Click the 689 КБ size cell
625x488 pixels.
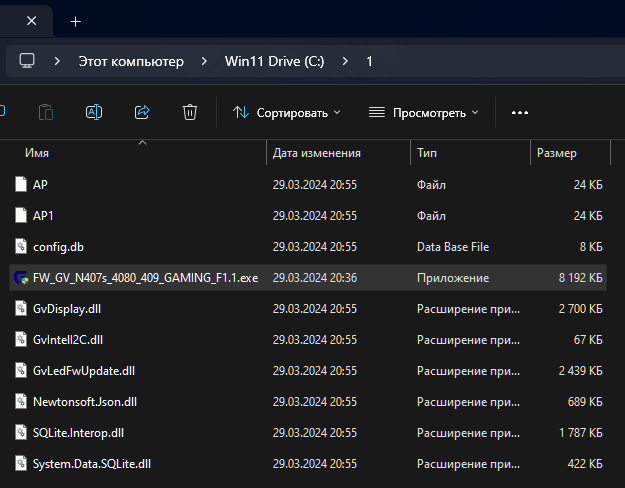(585, 402)
